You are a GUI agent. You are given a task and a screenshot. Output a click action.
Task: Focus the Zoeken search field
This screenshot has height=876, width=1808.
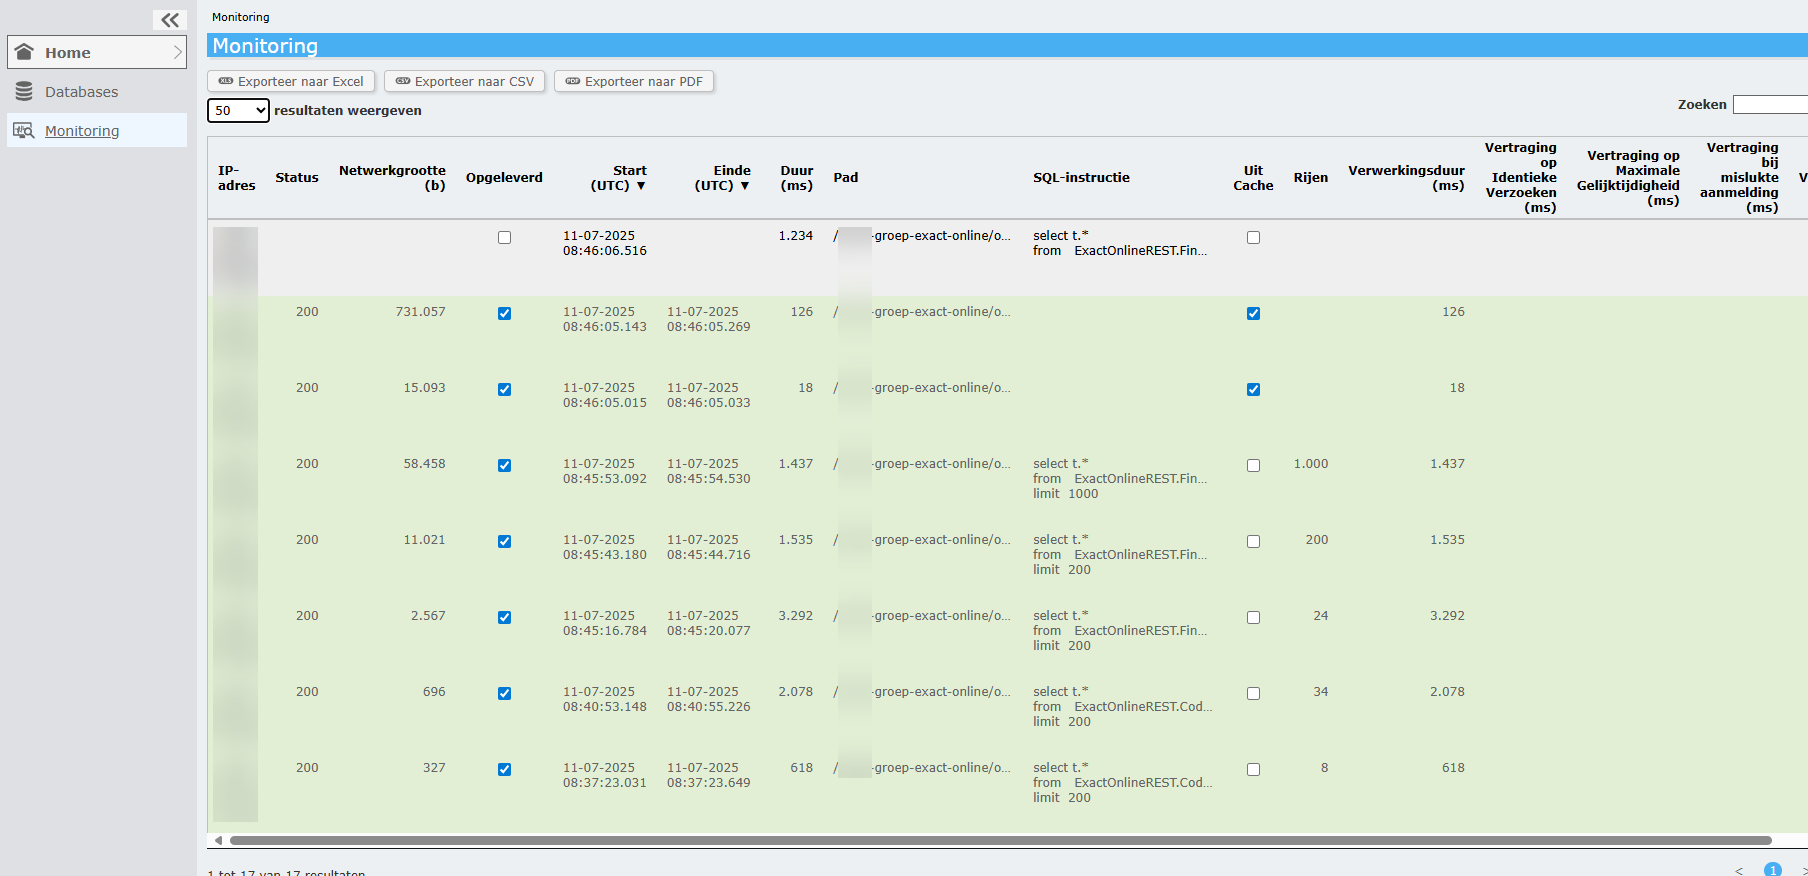coord(1770,104)
